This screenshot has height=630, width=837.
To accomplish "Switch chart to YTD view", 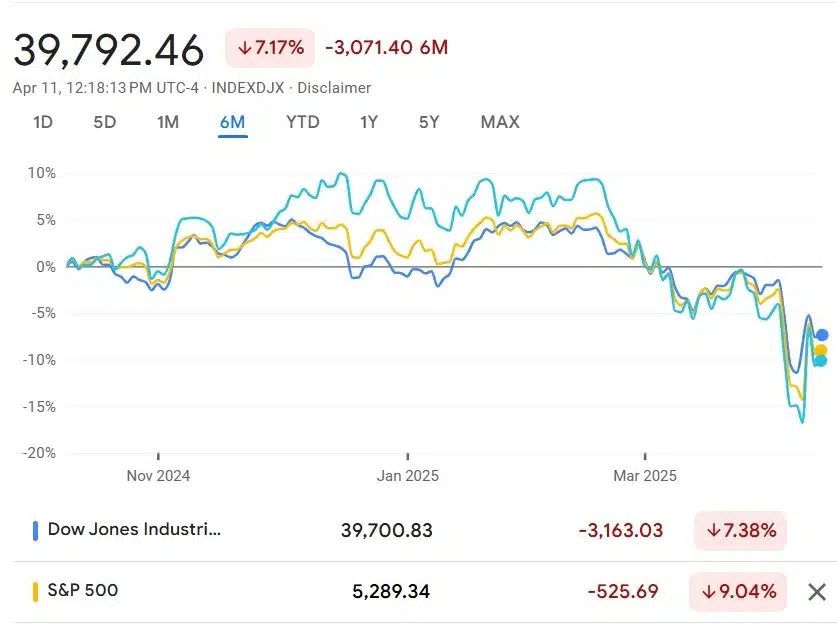I will (303, 122).
